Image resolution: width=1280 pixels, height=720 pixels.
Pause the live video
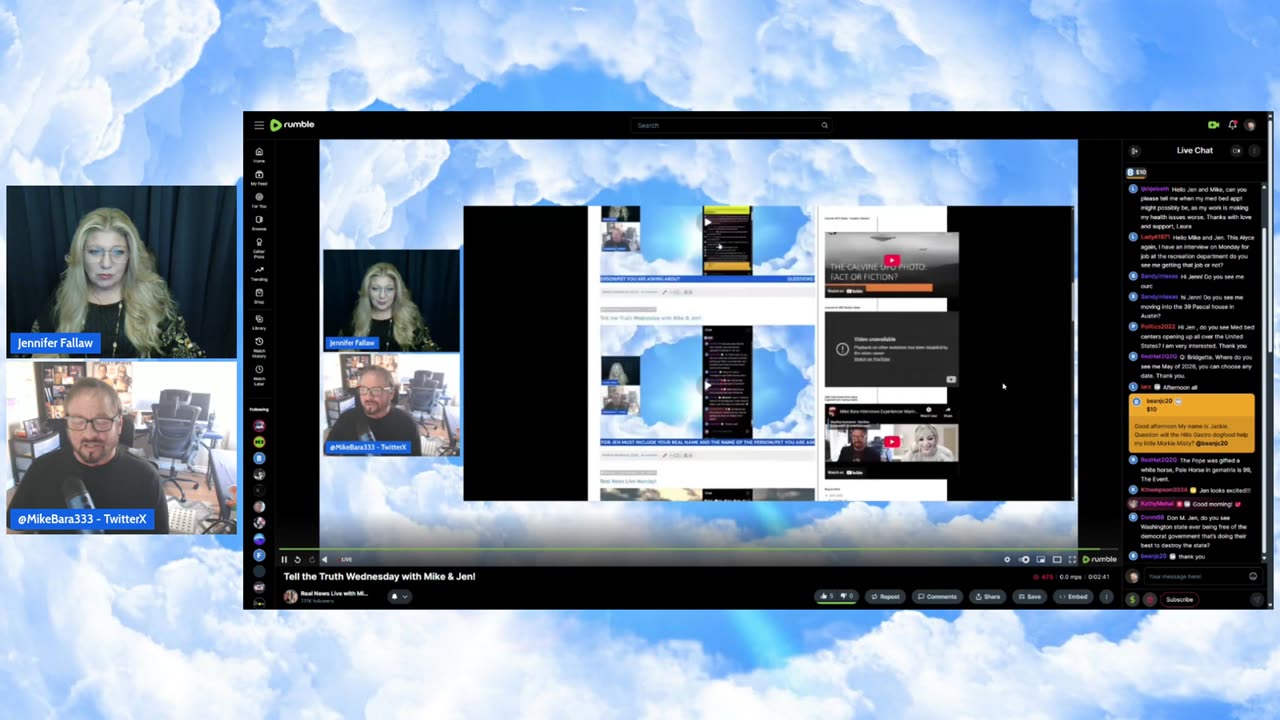[x=284, y=560]
